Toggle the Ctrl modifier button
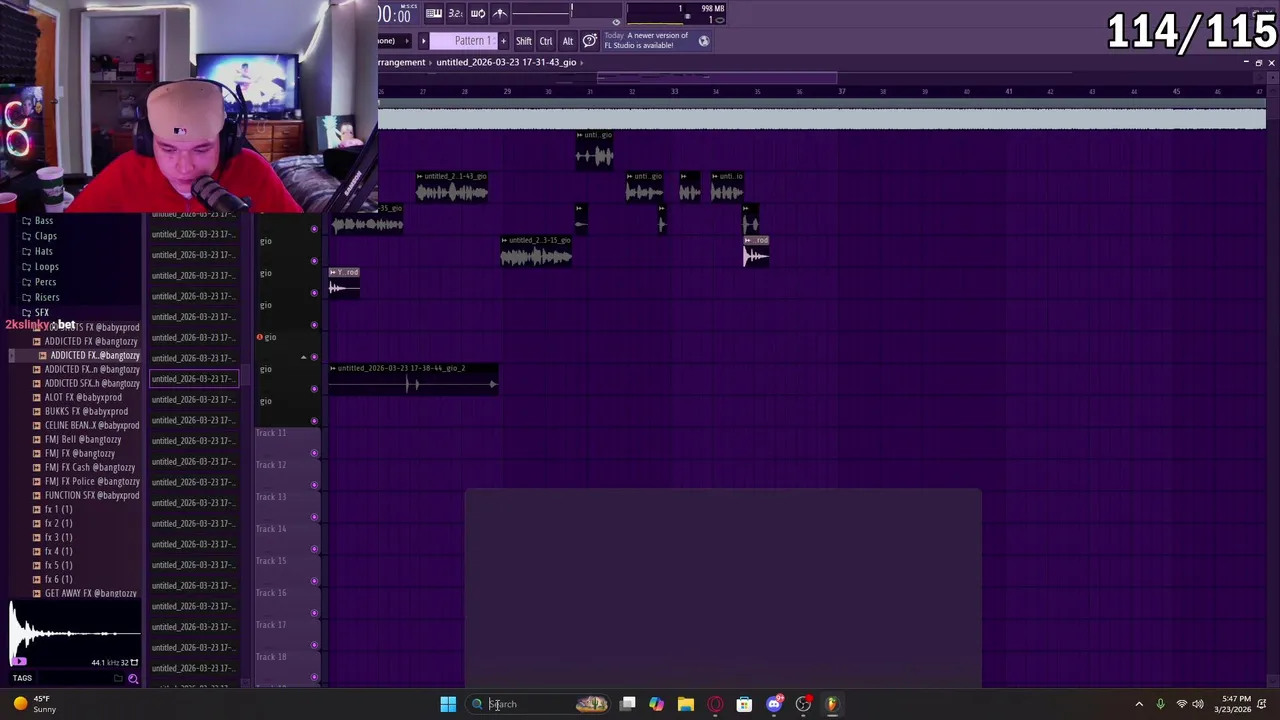1280x720 pixels. (x=546, y=41)
